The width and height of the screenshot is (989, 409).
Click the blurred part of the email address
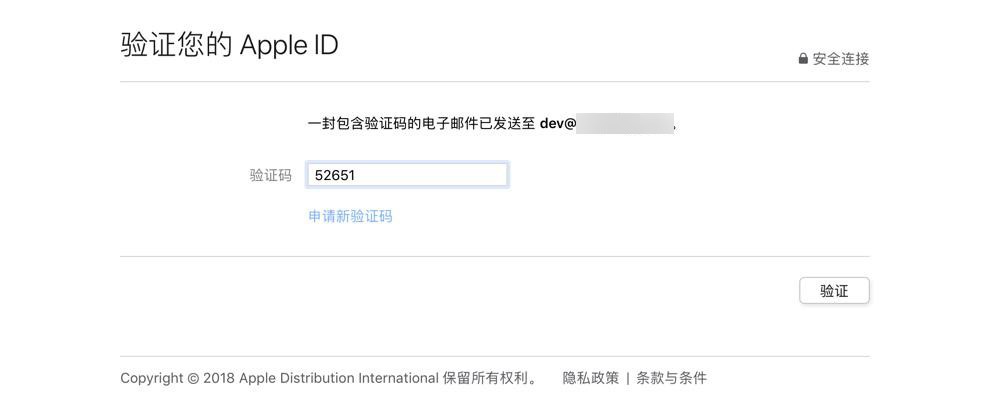click(625, 124)
